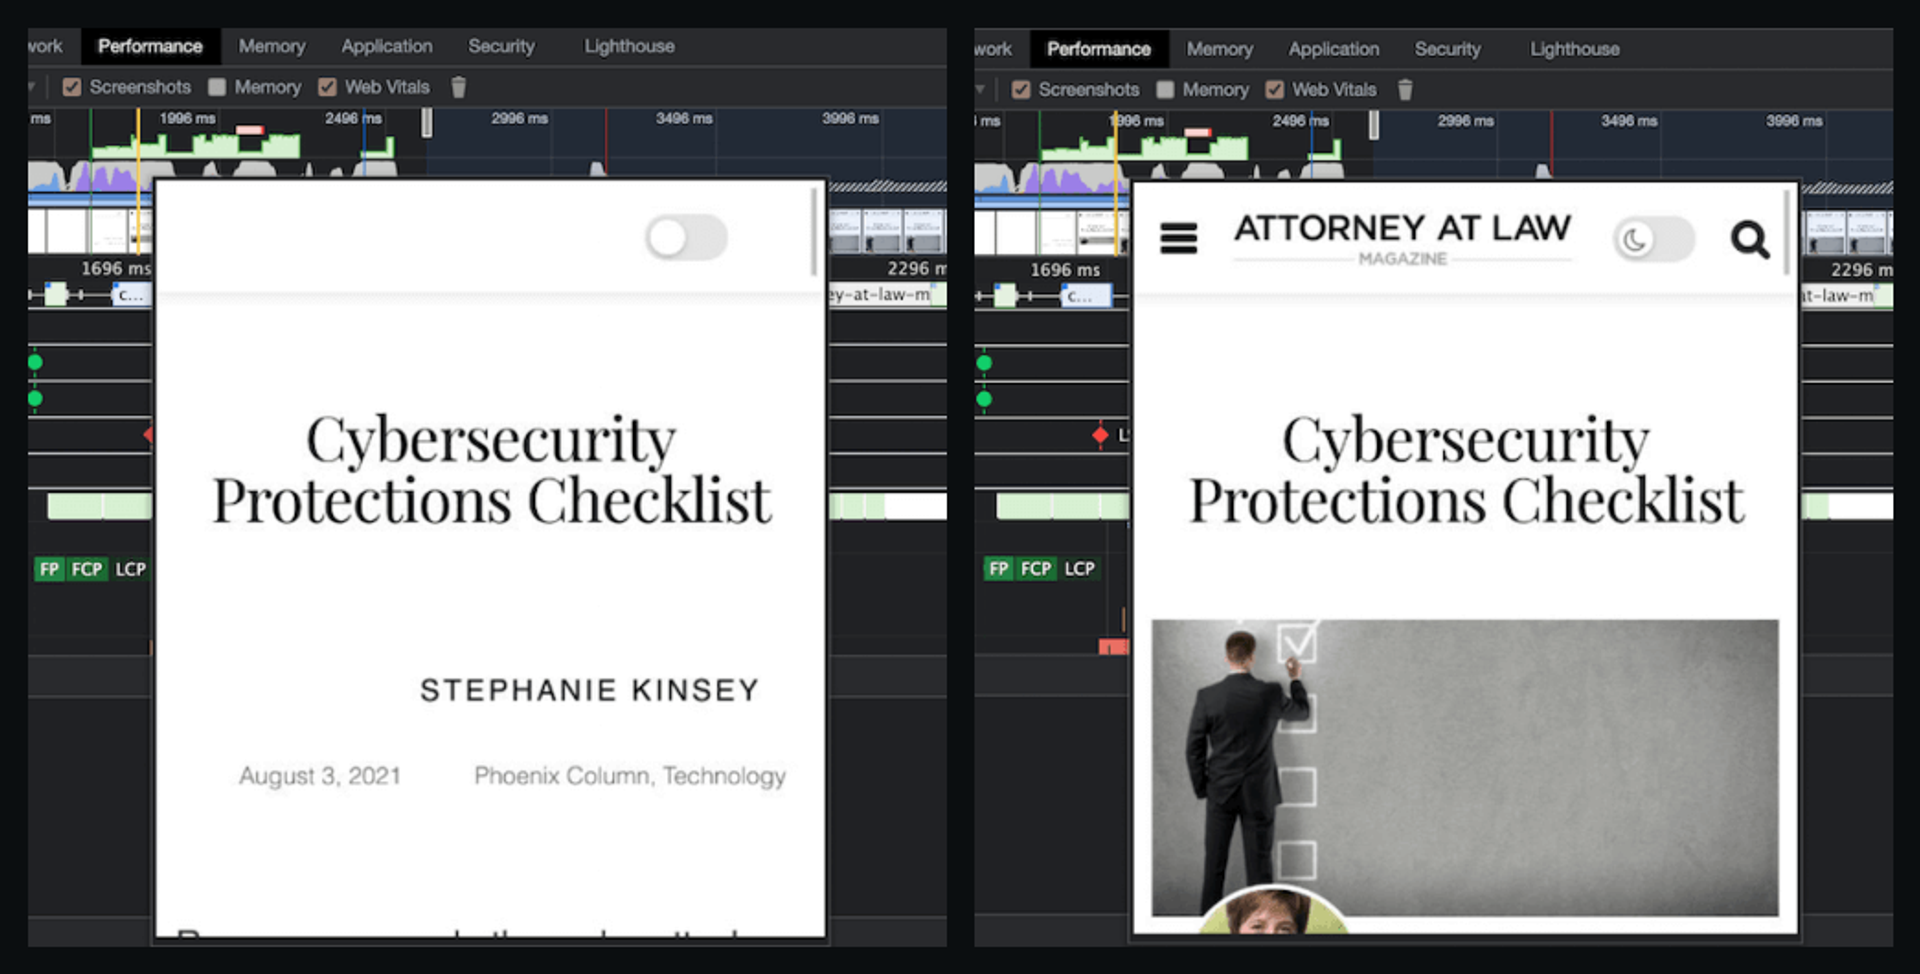Open the Memory tab in right panel

(x=1220, y=49)
